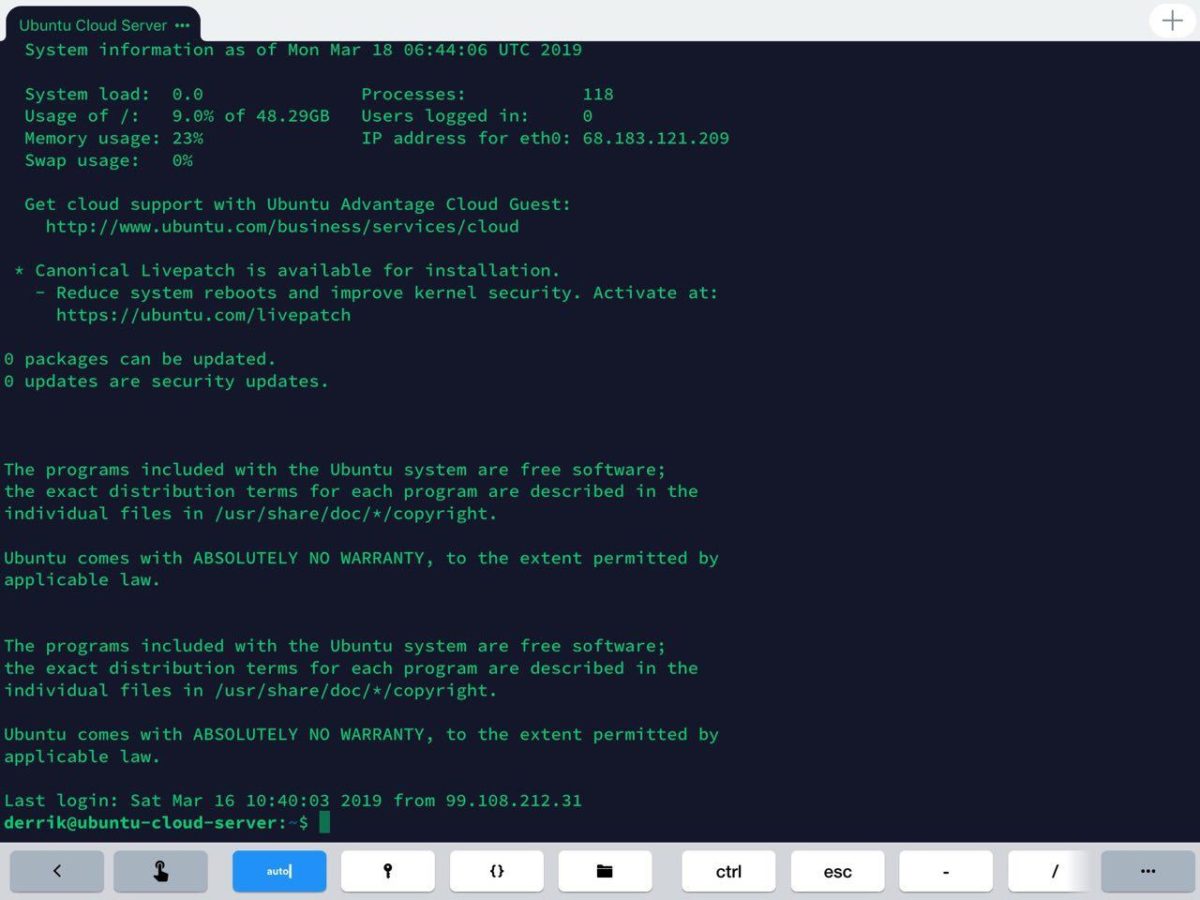Viewport: 1200px width, 900px height.
Task: Click the derrik@ubuntu-cloud-server prompt
Action: point(156,822)
